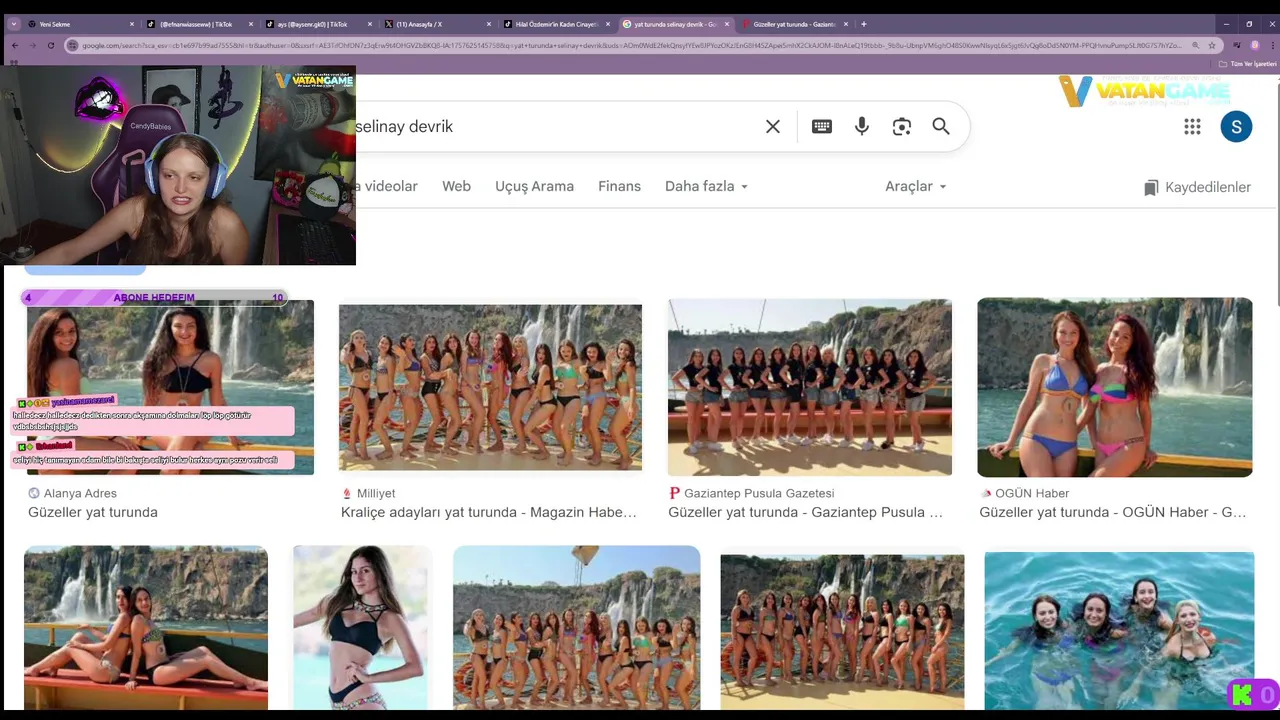Click the bookmark icon beside Kaydedilenler
1280x720 pixels.
pos(1151,187)
